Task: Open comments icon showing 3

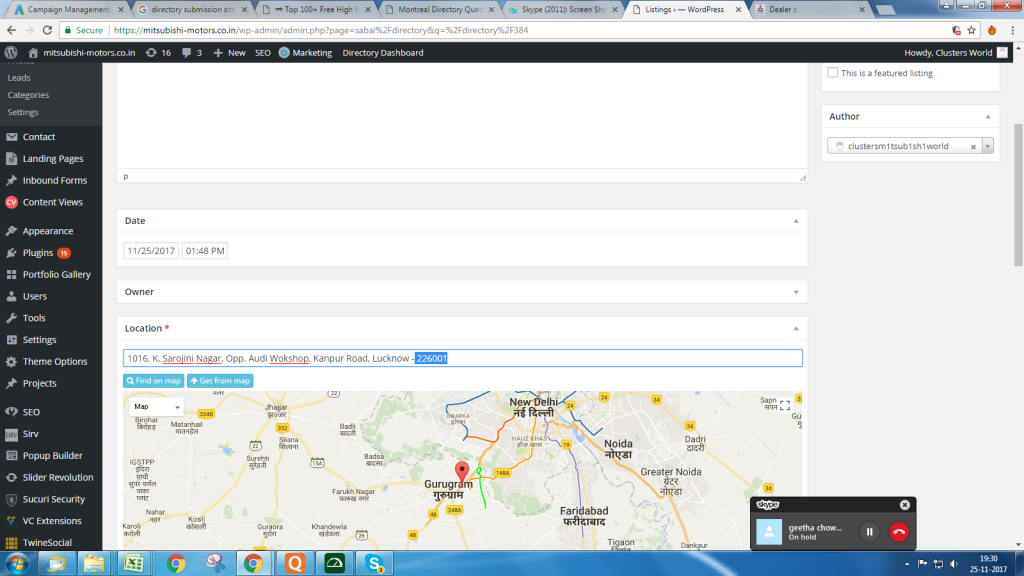Action: pos(192,53)
